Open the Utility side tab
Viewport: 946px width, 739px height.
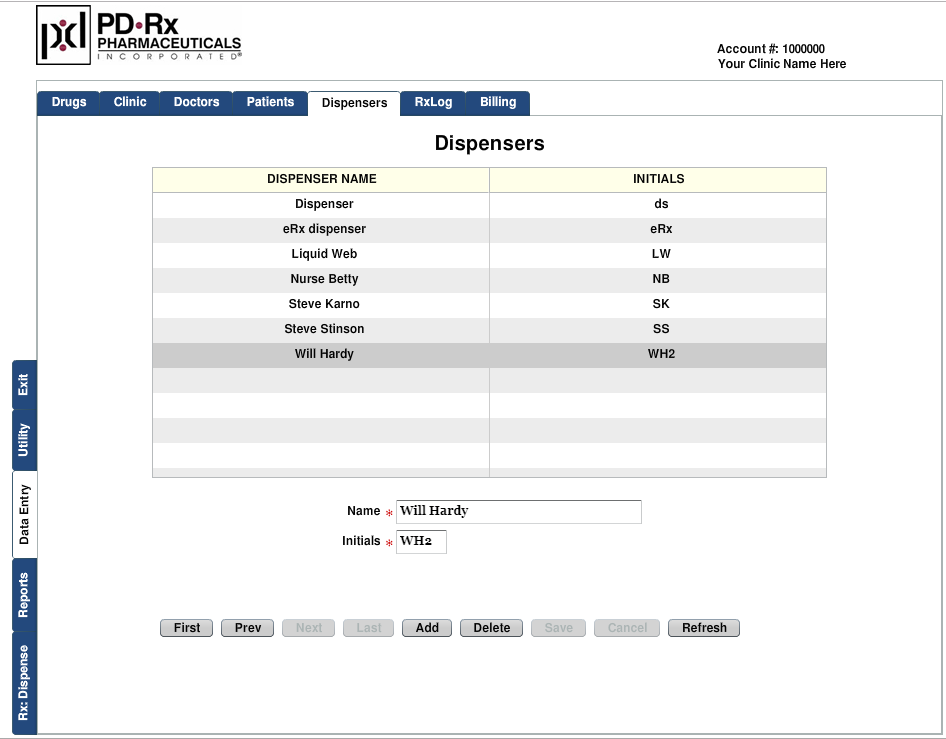pyautogui.click(x=24, y=440)
